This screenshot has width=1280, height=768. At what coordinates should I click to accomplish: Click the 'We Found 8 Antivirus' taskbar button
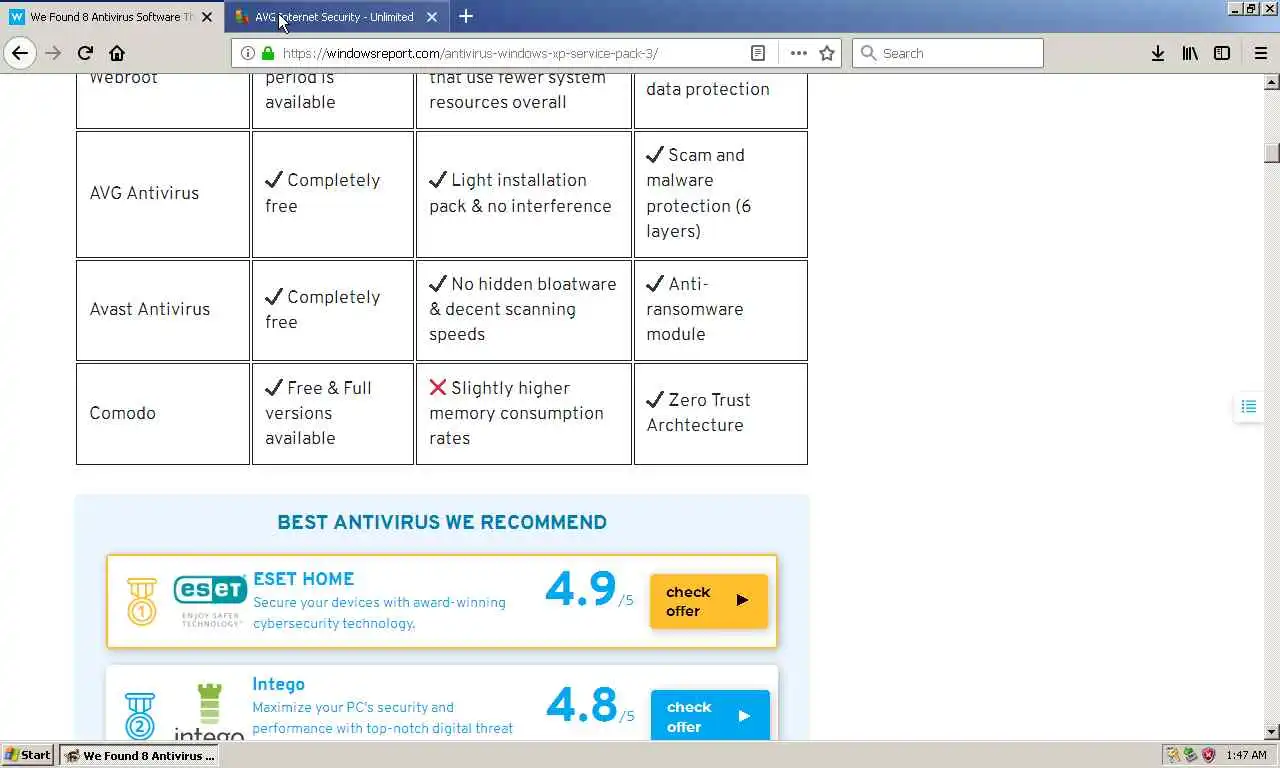tap(139, 755)
